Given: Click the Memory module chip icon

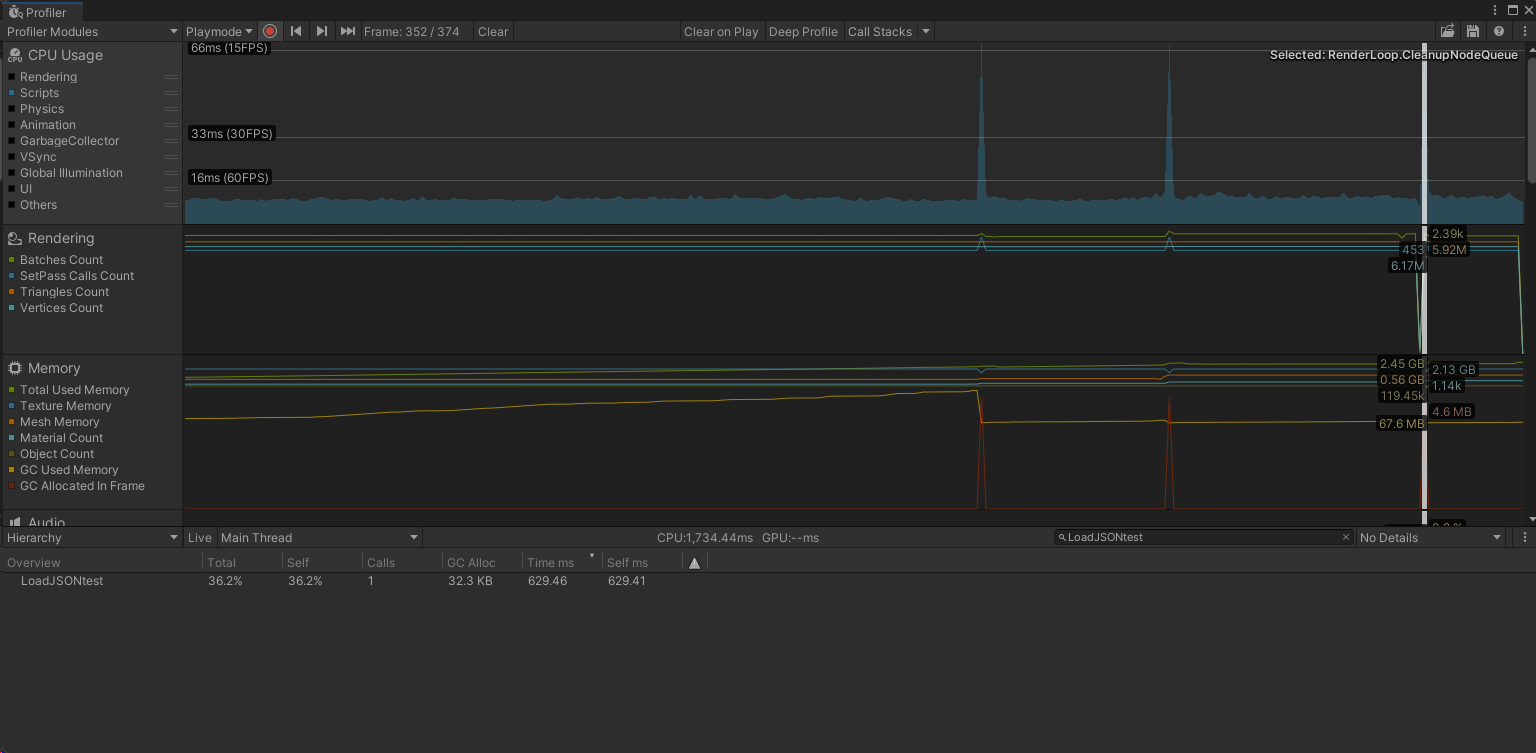Looking at the screenshot, I should point(14,369).
